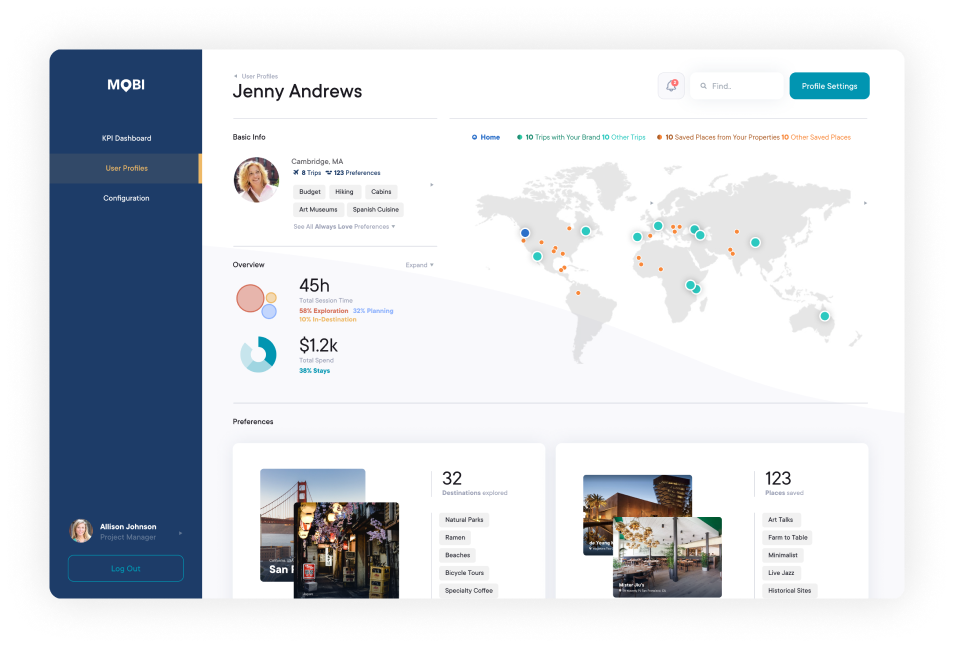Click the blue Home marker on map

click(524, 233)
